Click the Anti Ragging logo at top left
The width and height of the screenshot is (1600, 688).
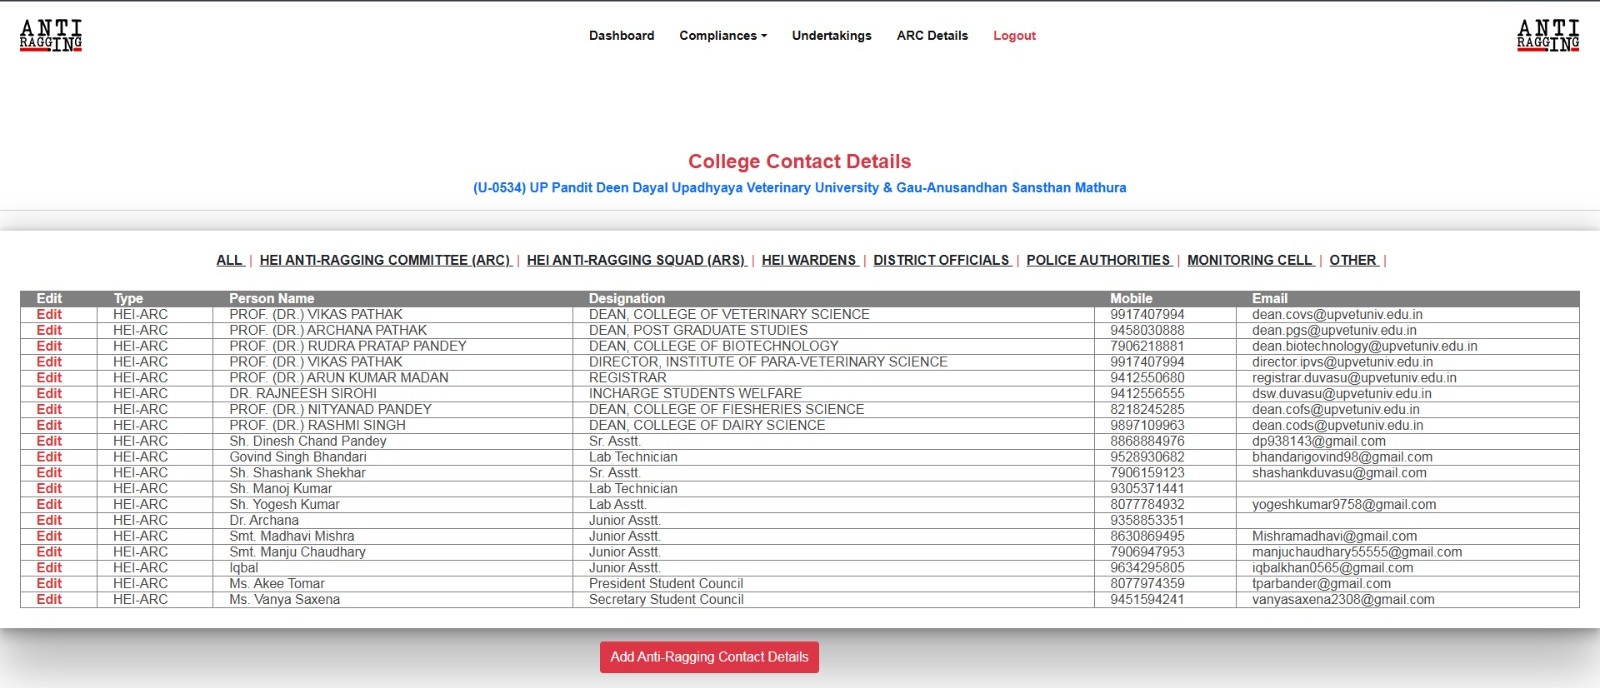click(51, 36)
